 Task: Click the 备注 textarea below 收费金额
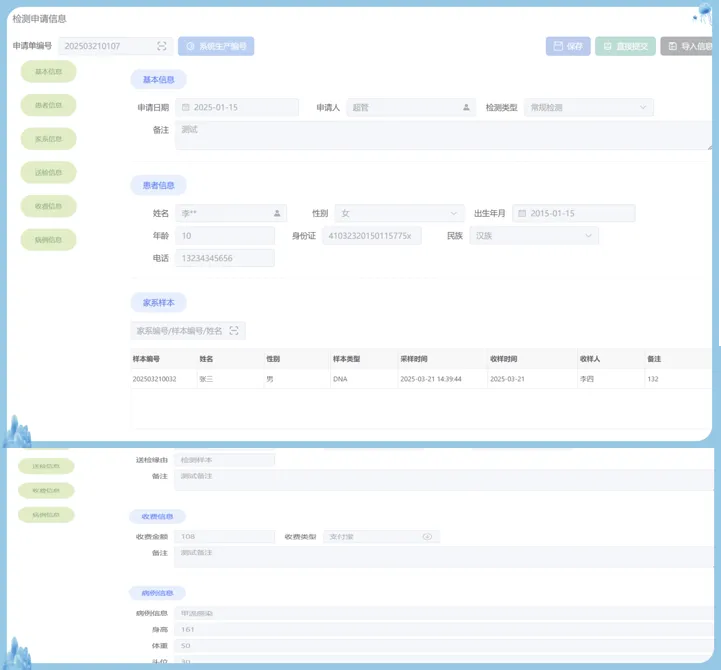pos(444,557)
